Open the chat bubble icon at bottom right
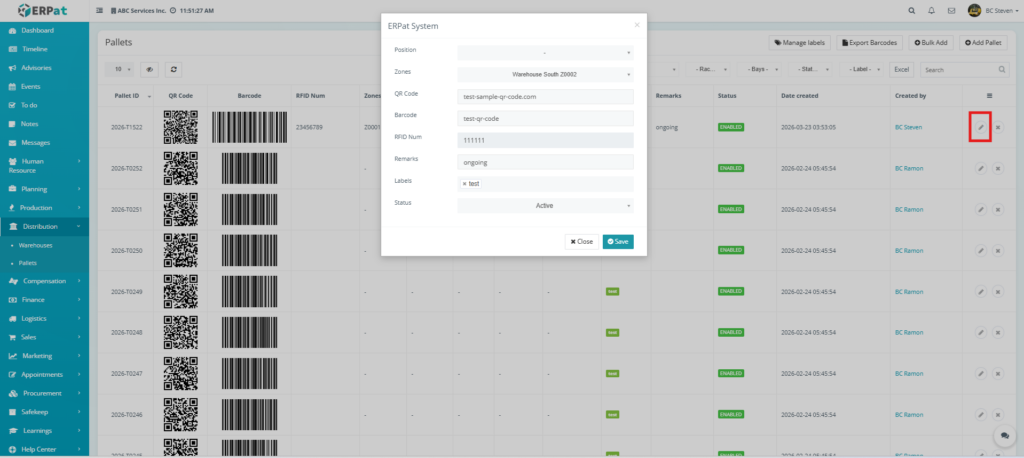 (1002, 437)
